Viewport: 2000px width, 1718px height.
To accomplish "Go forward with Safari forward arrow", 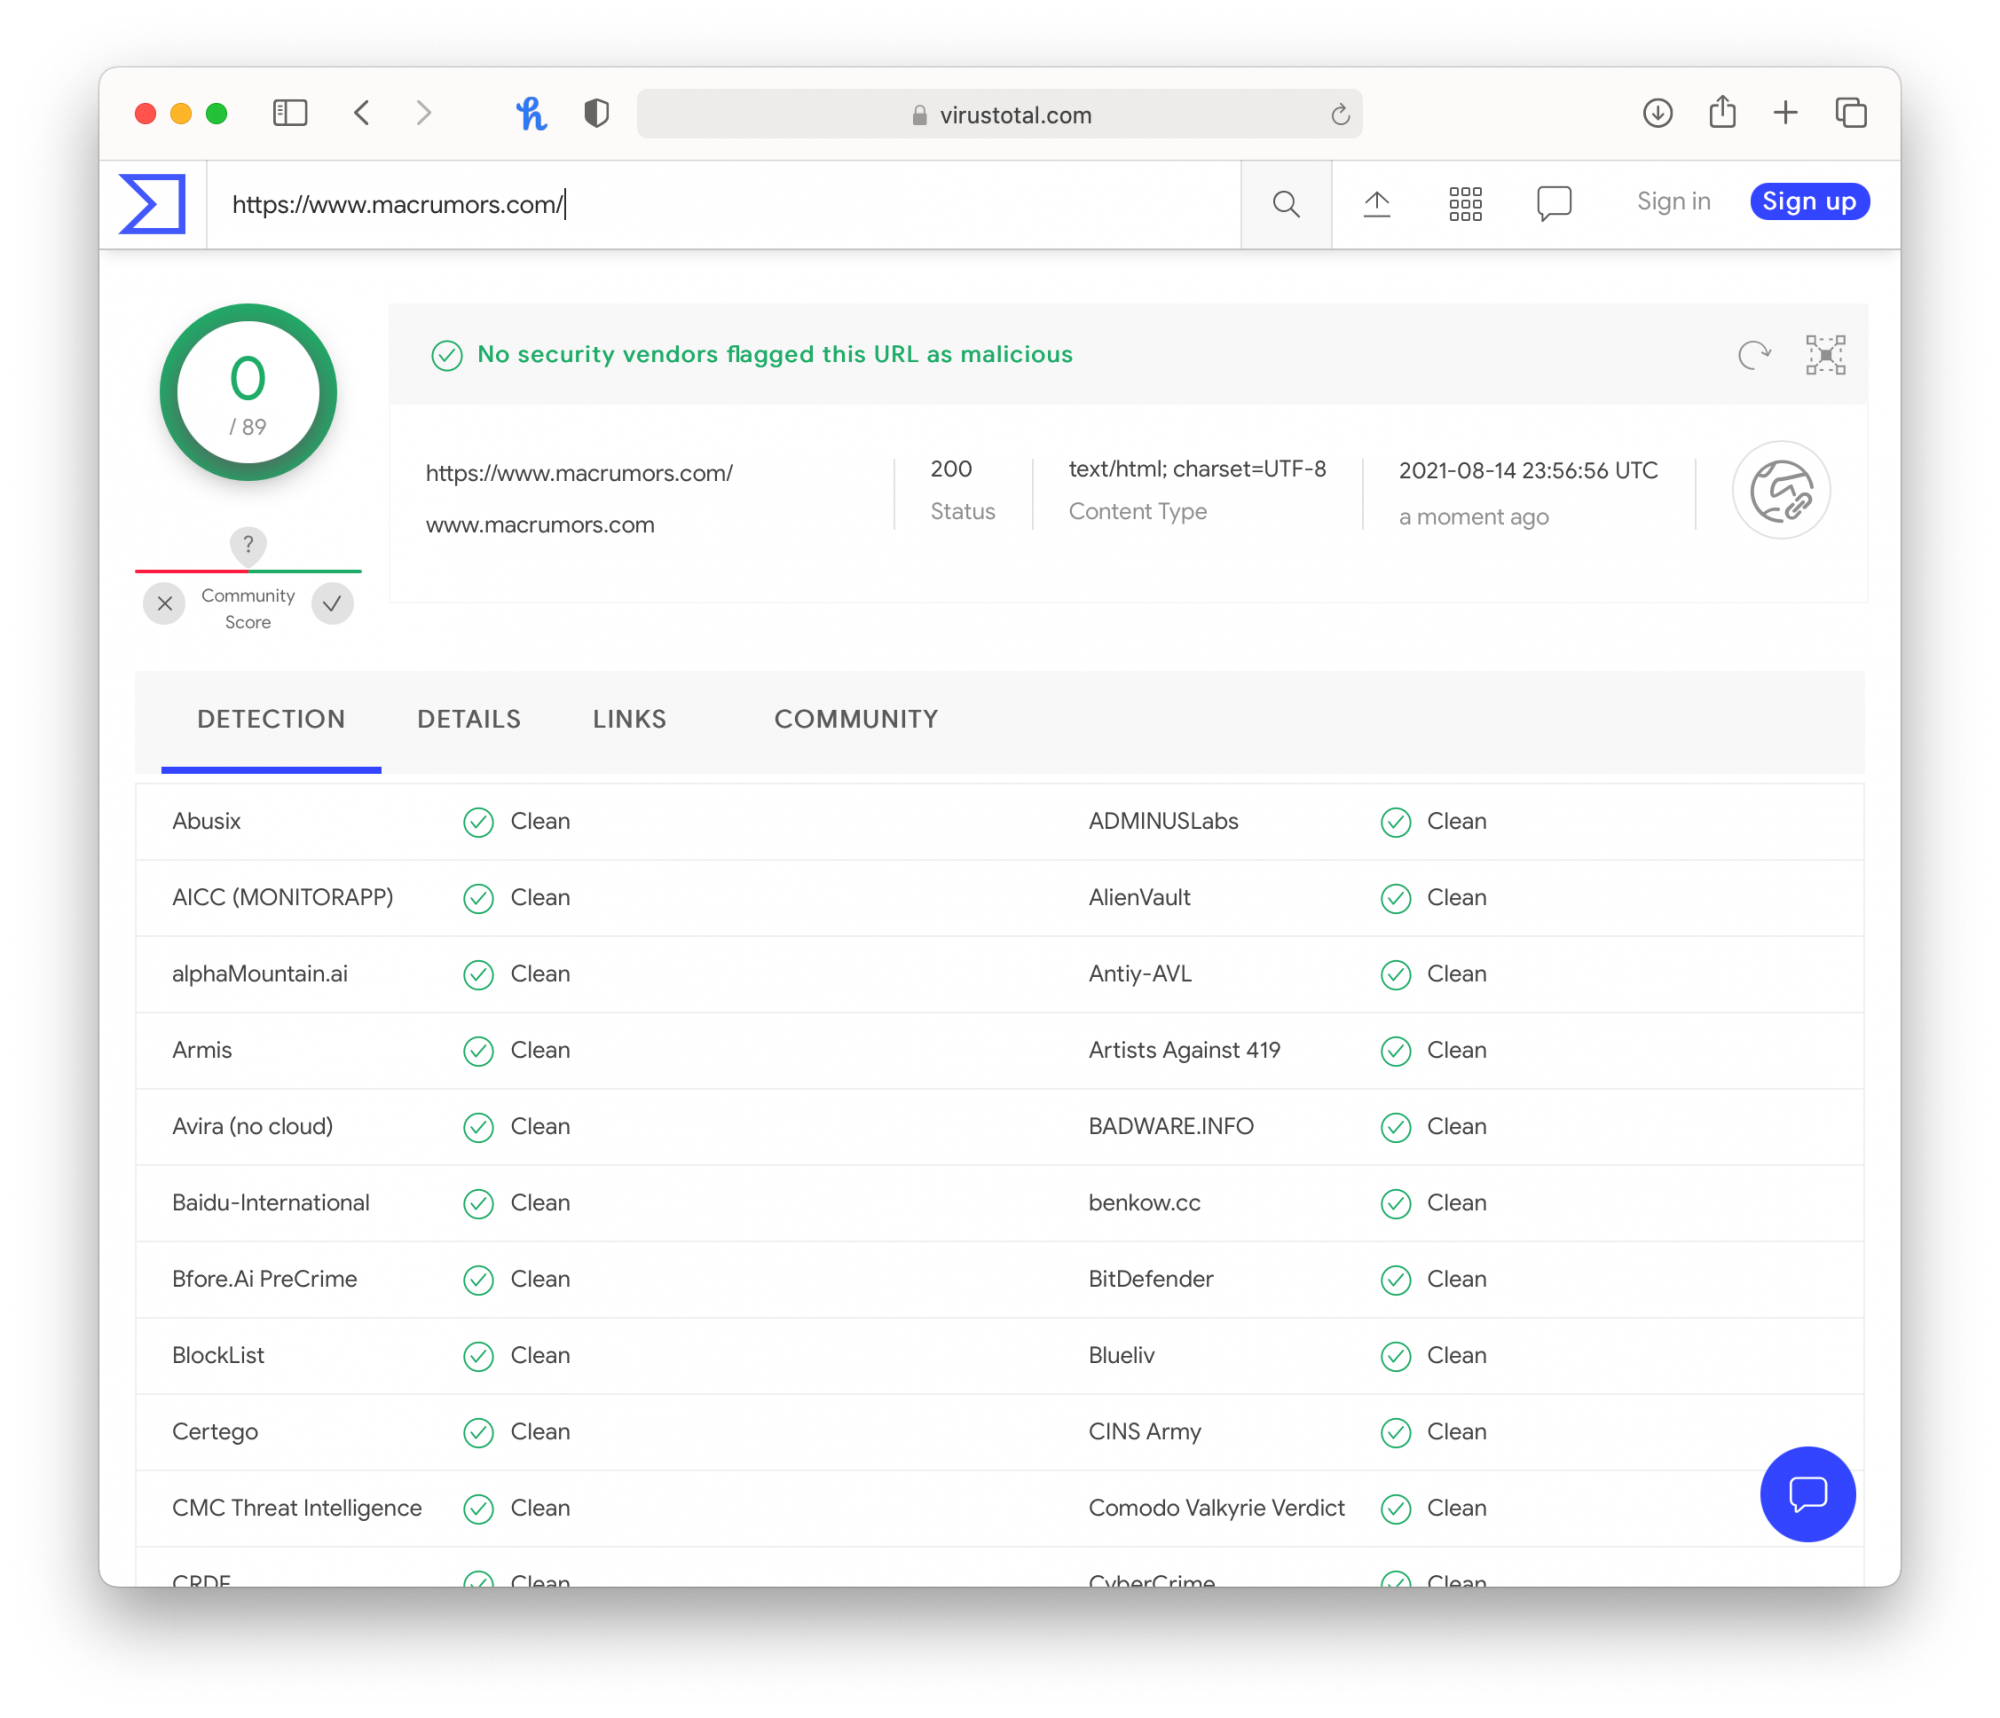I will (424, 113).
